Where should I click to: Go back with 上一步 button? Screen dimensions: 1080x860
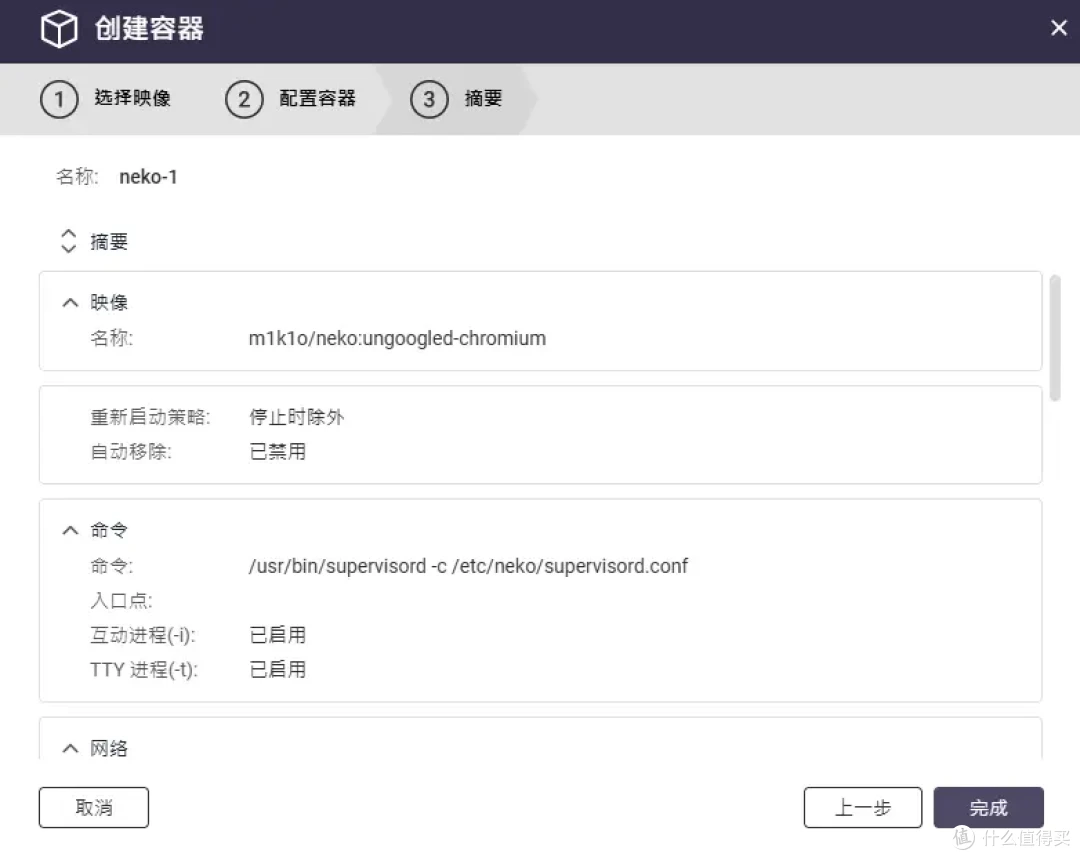click(x=862, y=808)
